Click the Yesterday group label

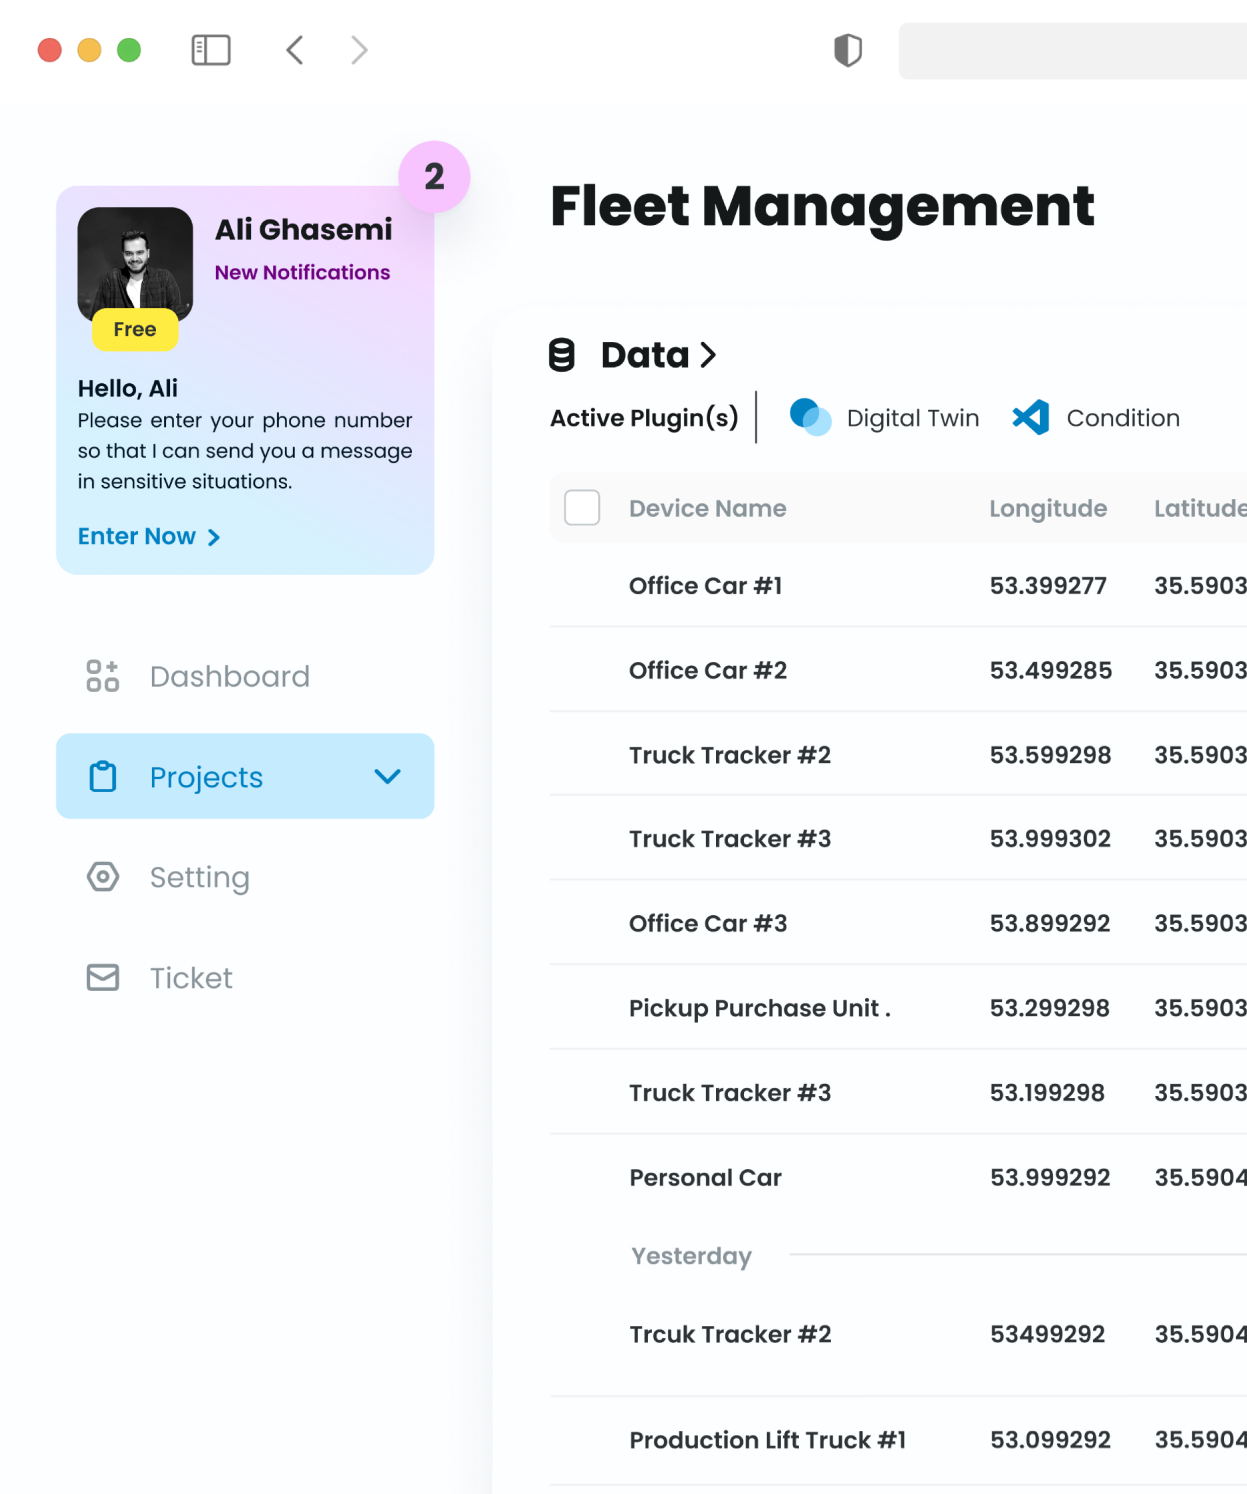click(691, 1256)
